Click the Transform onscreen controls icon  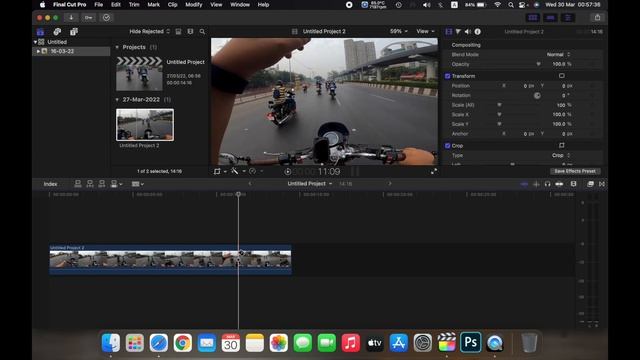pyautogui.click(x=562, y=76)
